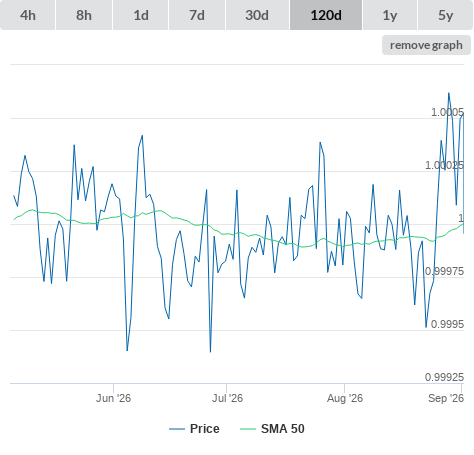Click the Sep '26 axis label

pyautogui.click(x=446, y=398)
